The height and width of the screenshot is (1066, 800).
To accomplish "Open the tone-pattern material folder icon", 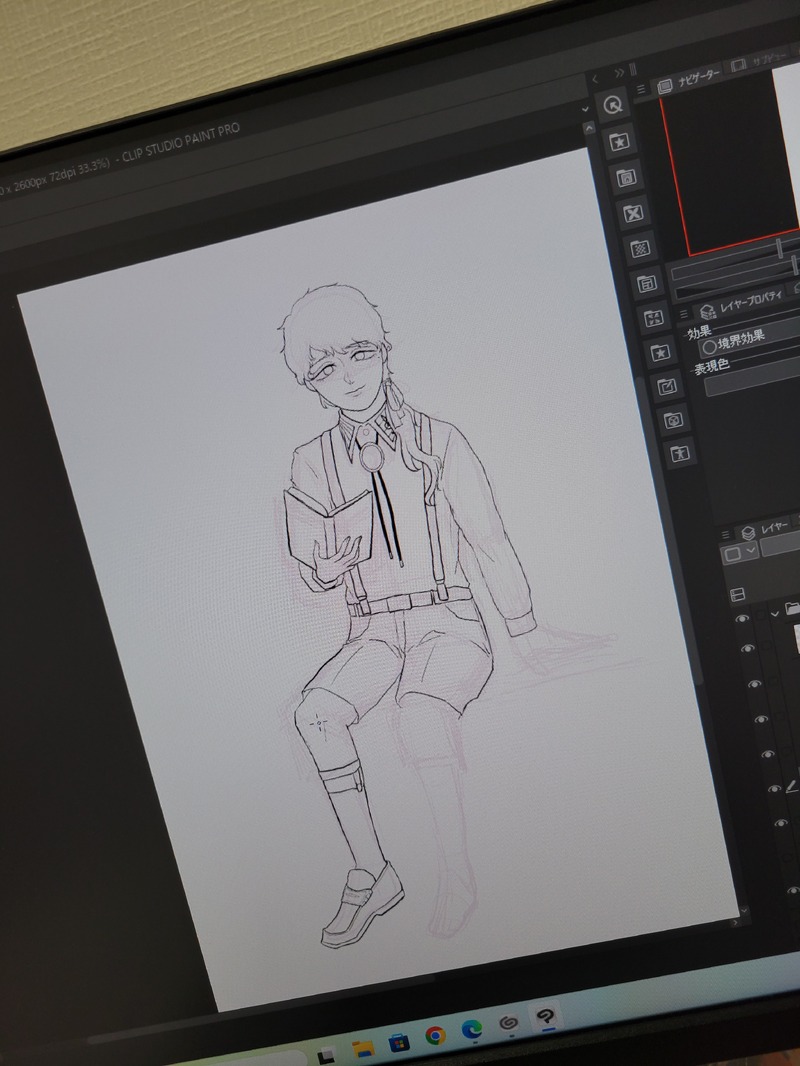I will coord(640,248).
